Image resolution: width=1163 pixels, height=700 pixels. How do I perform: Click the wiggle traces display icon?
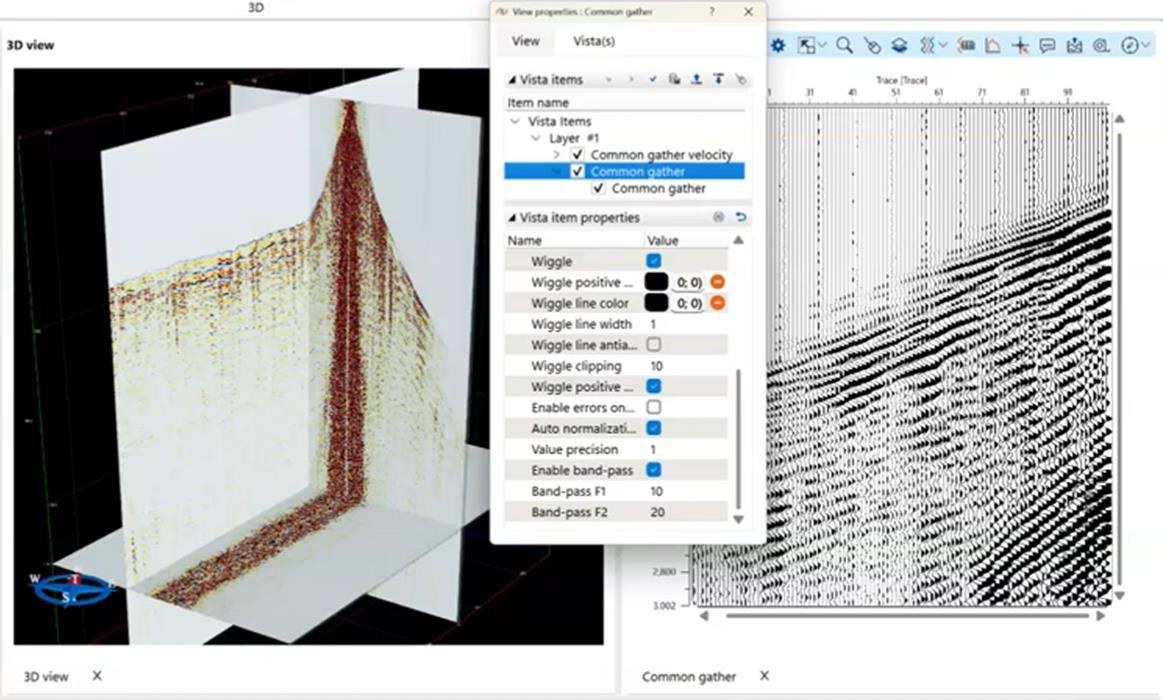pos(927,46)
